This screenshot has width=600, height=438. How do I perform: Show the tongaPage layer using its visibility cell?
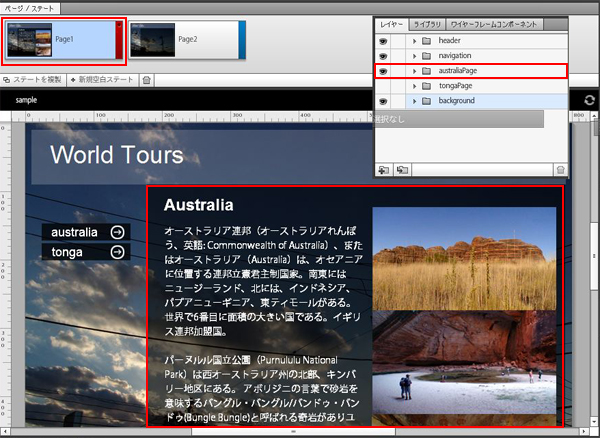pyautogui.click(x=383, y=86)
